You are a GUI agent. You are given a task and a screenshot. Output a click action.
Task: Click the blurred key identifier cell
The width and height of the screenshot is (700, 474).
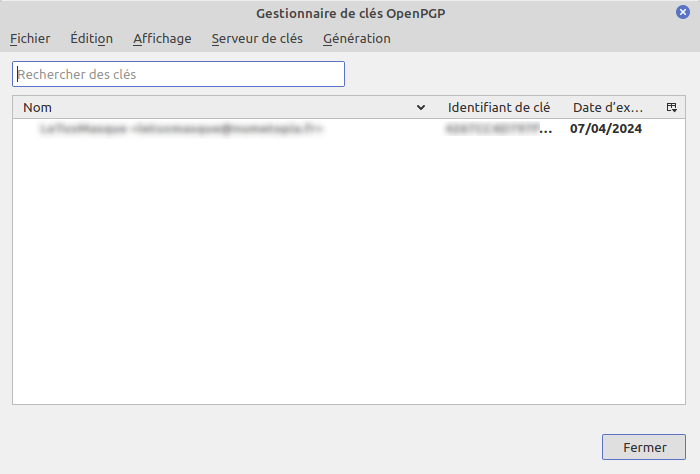point(499,129)
